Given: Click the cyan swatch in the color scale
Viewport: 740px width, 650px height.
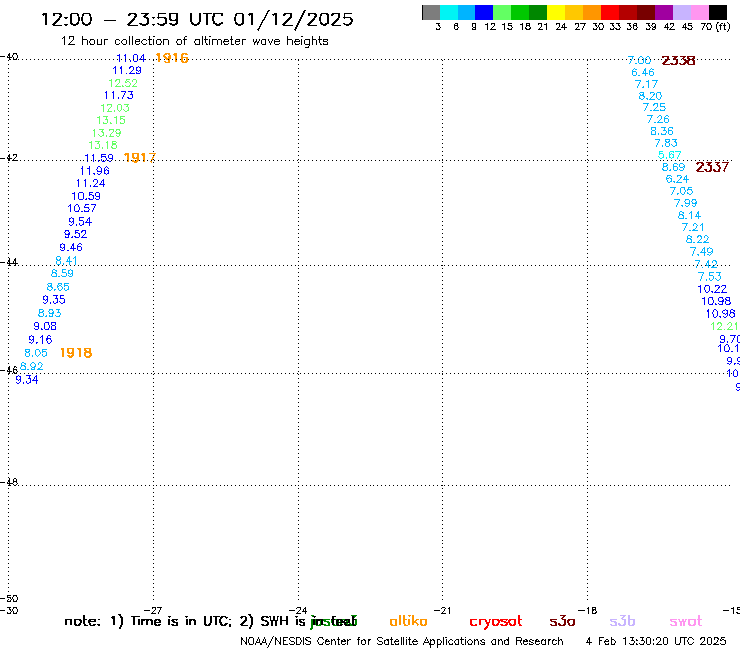Looking at the screenshot, I should [x=449, y=12].
